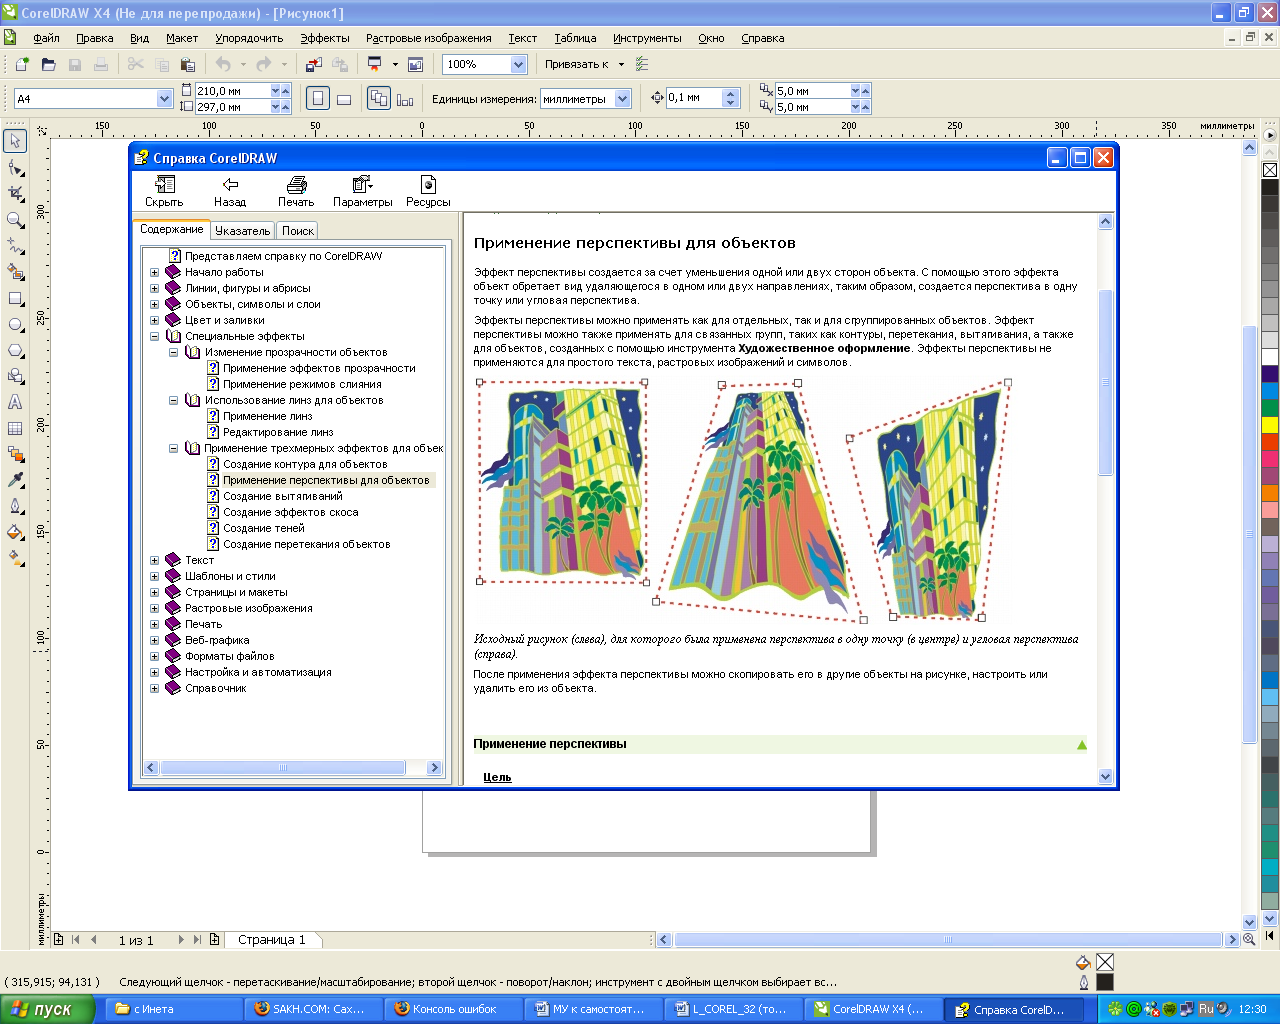This screenshot has width=1280, height=1024.
Task: Select the Fill bucket tool
Action: [x=15, y=532]
